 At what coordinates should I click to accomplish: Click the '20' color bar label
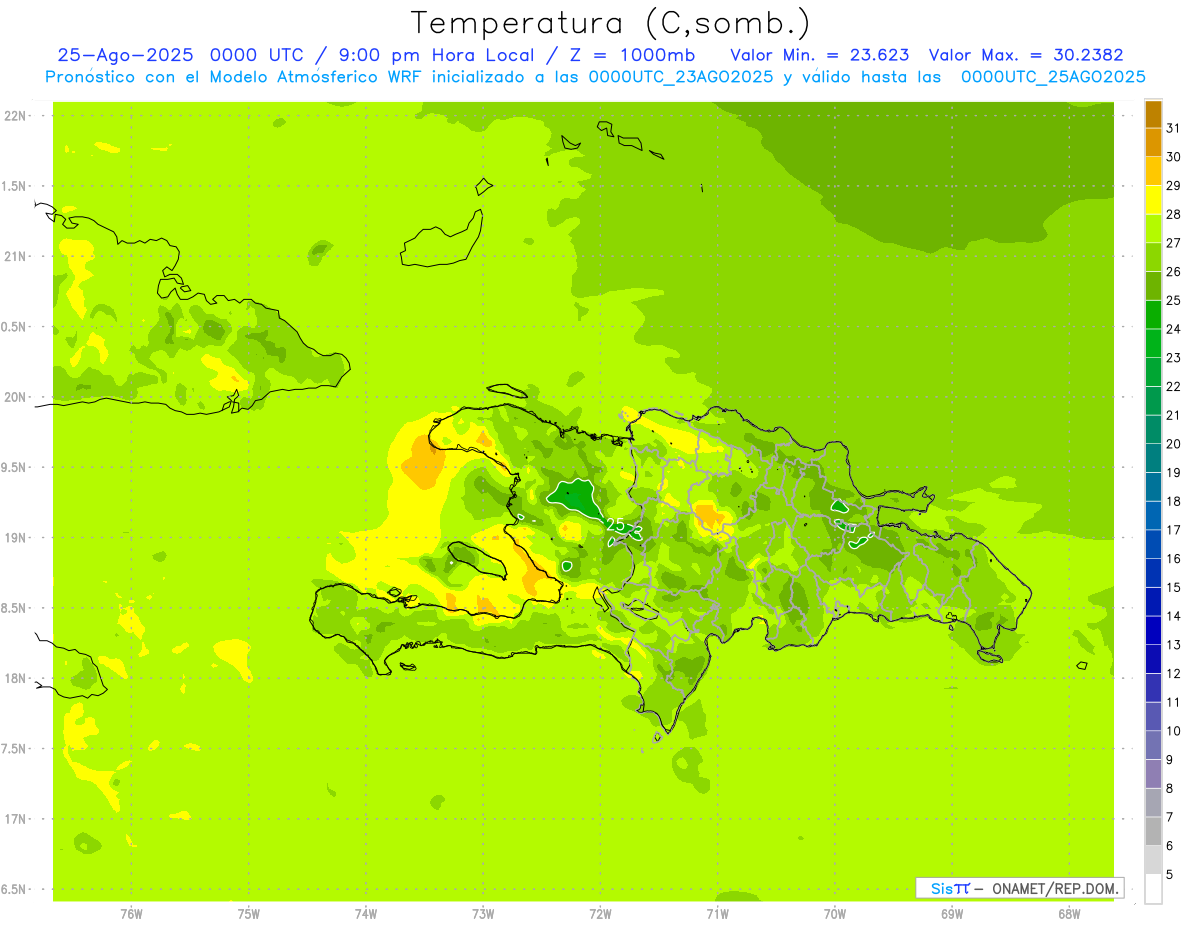tap(1174, 444)
